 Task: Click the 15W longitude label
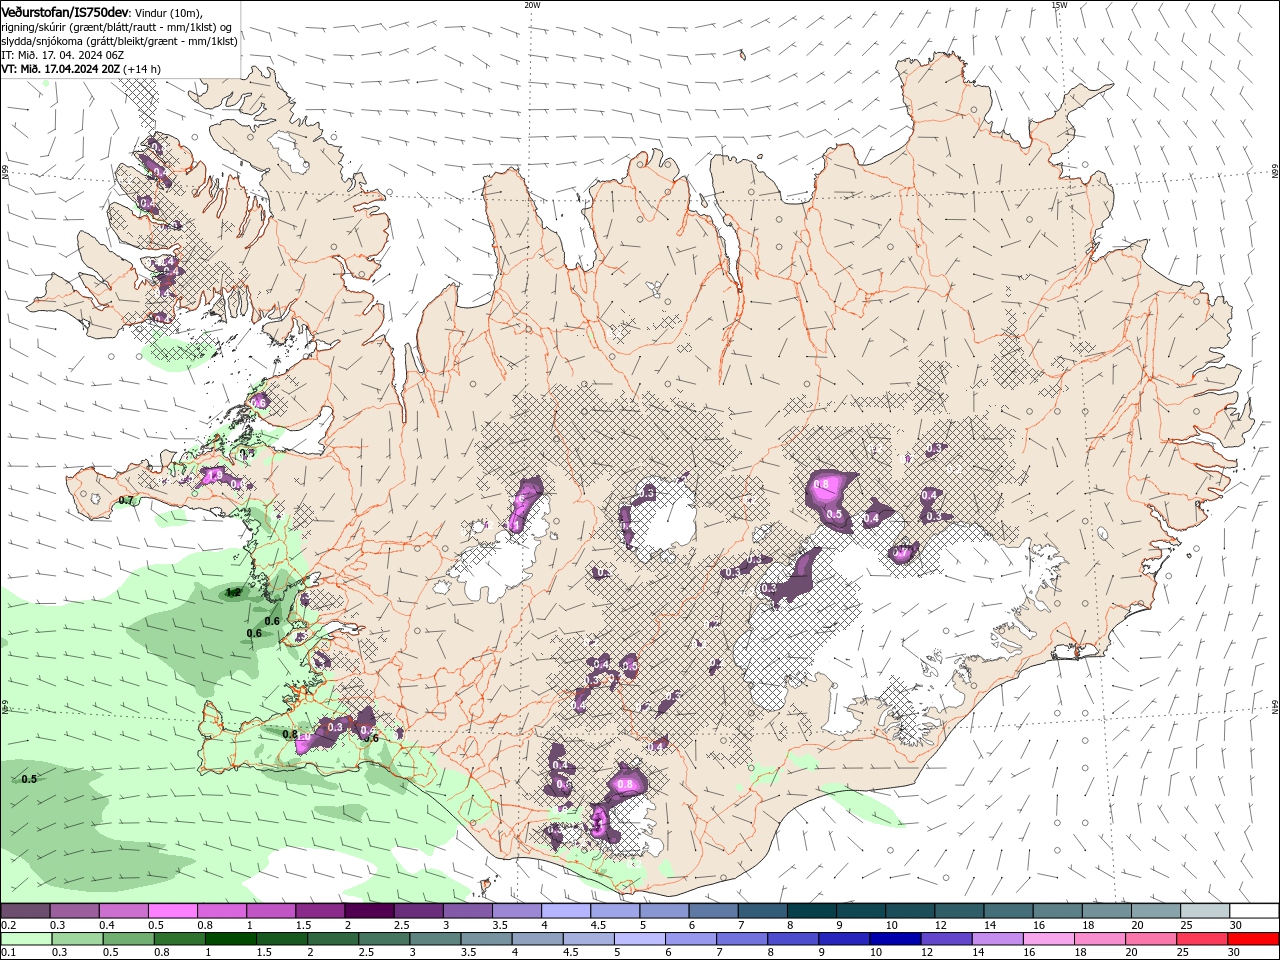click(x=1059, y=5)
